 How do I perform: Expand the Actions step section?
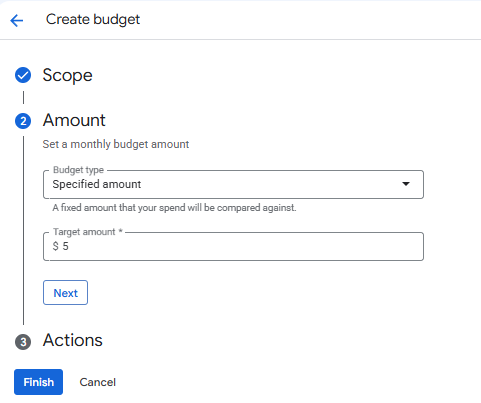click(x=73, y=340)
